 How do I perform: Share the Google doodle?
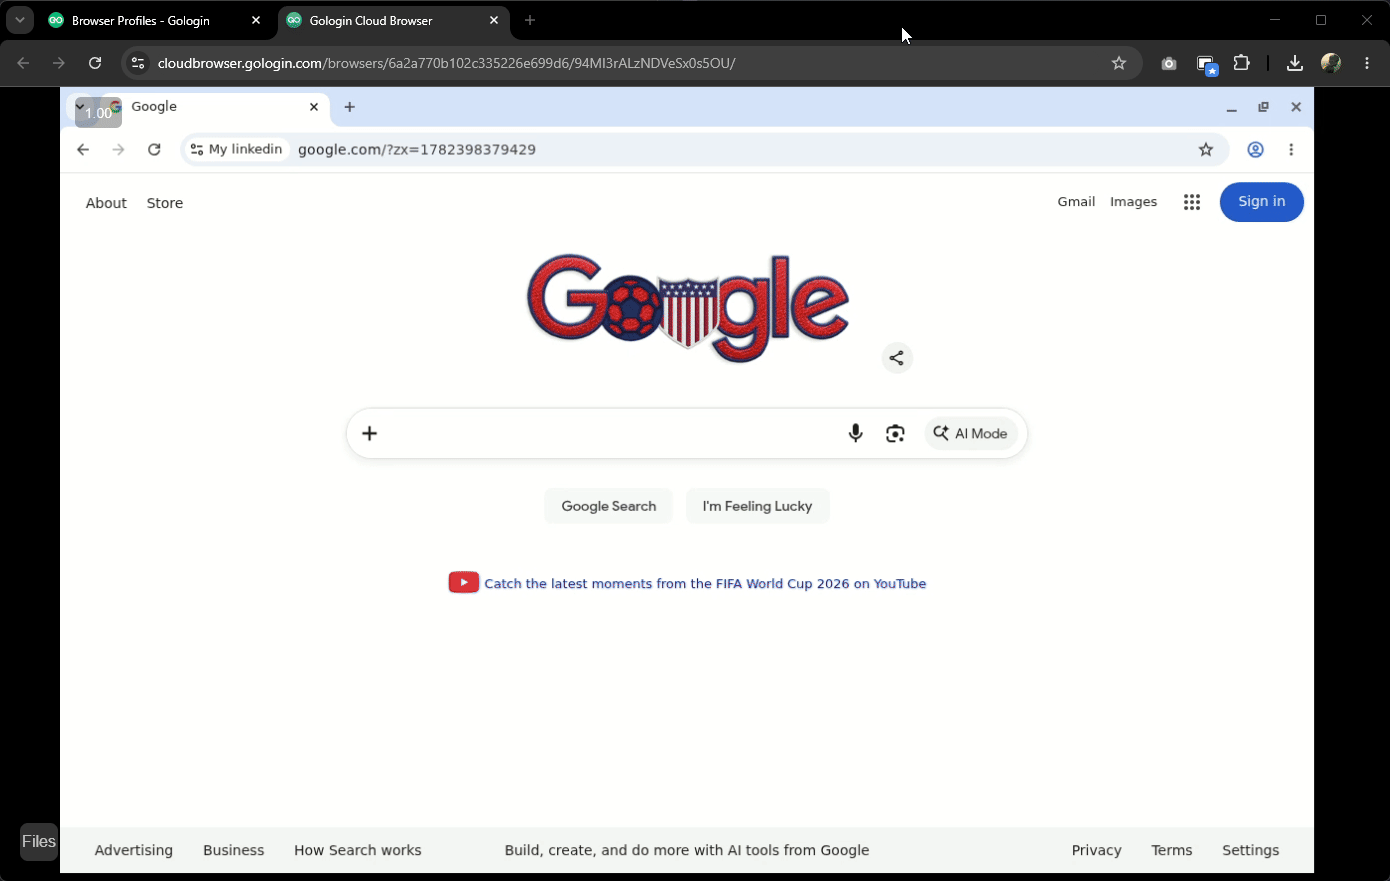click(897, 358)
